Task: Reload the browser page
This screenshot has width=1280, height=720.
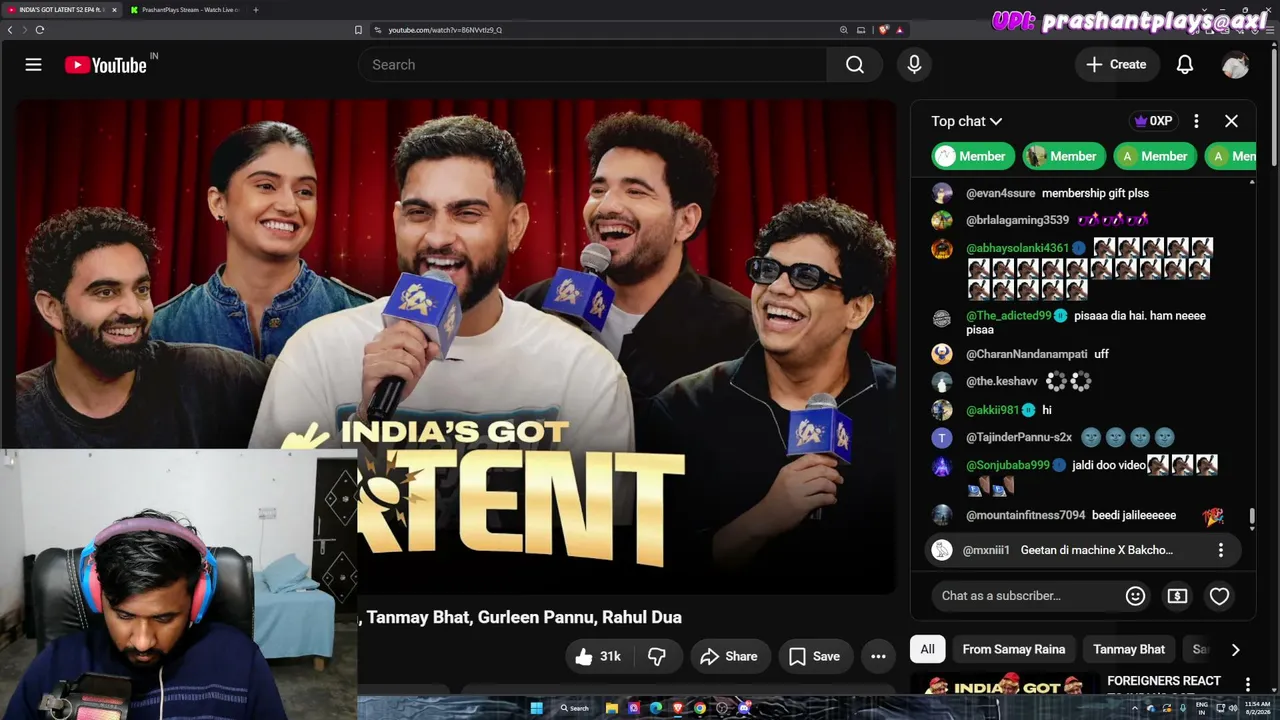Action: tap(40, 30)
